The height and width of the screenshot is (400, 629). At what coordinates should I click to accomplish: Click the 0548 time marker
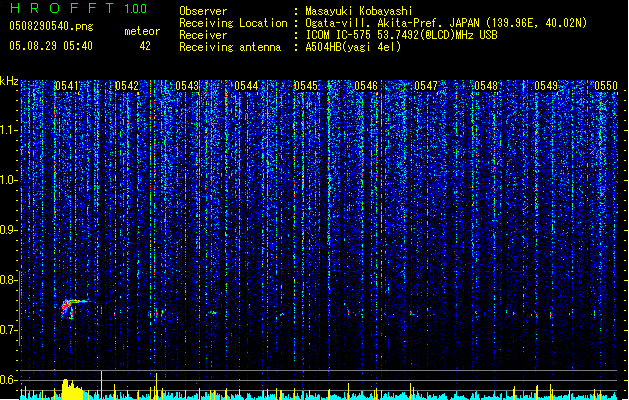click(486, 86)
